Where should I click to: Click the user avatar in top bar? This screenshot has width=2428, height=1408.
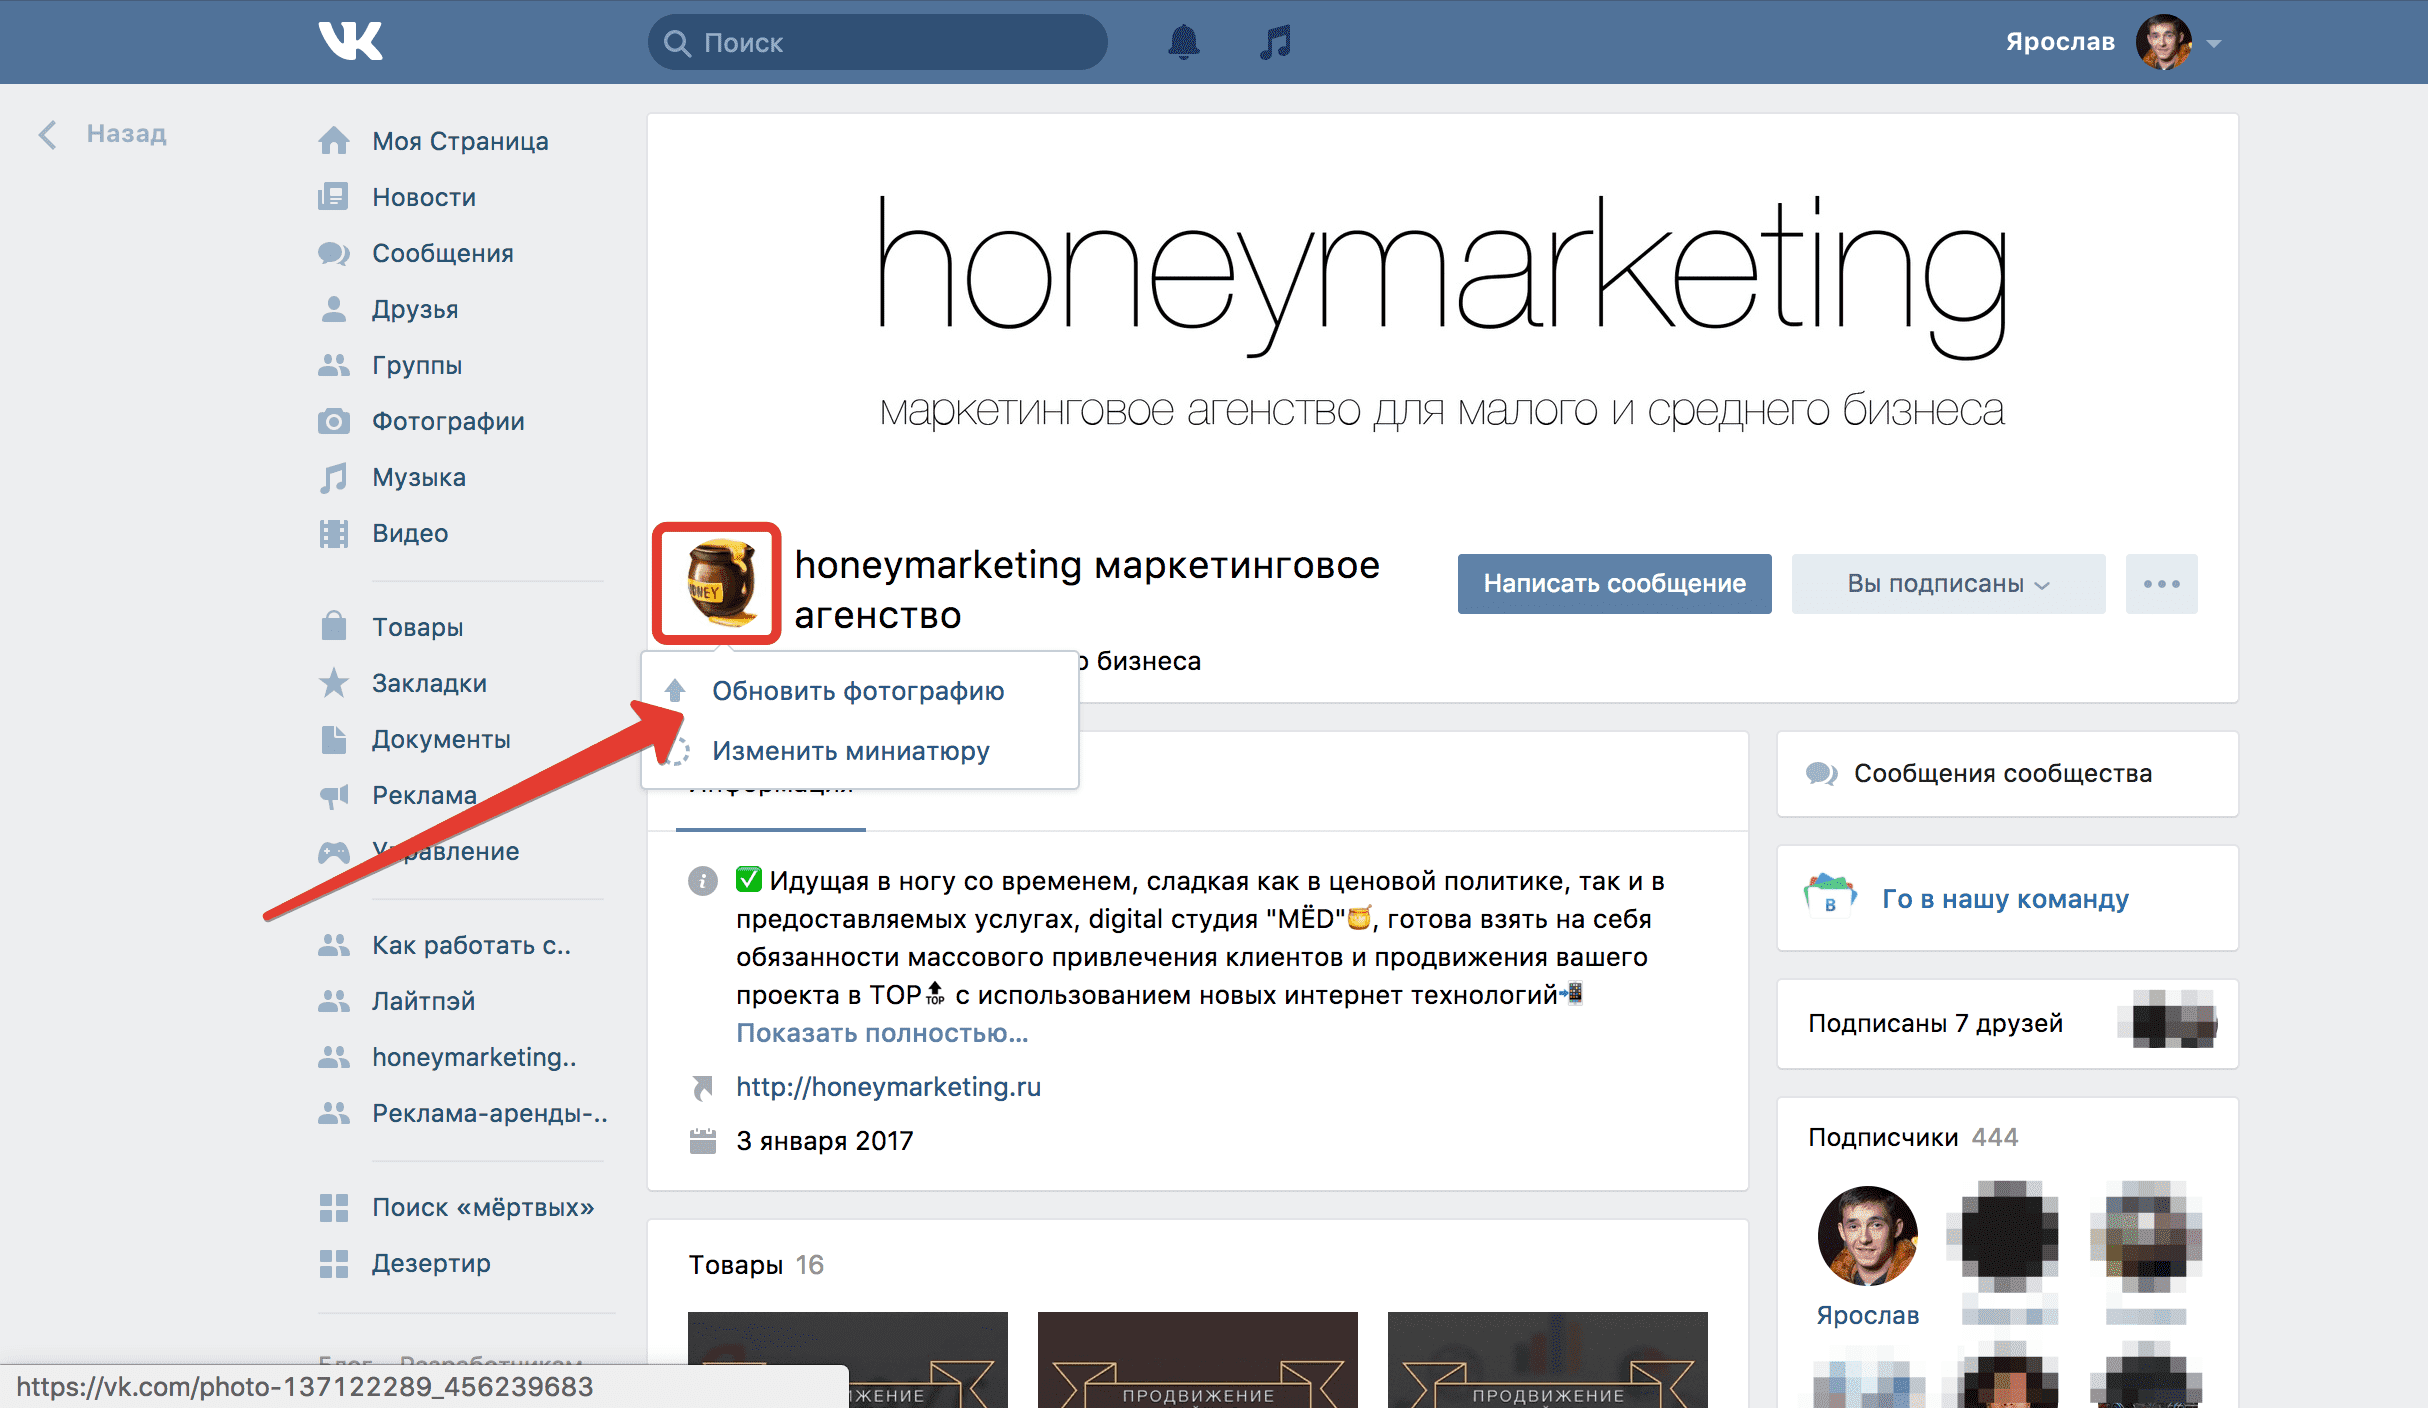click(2163, 42)
